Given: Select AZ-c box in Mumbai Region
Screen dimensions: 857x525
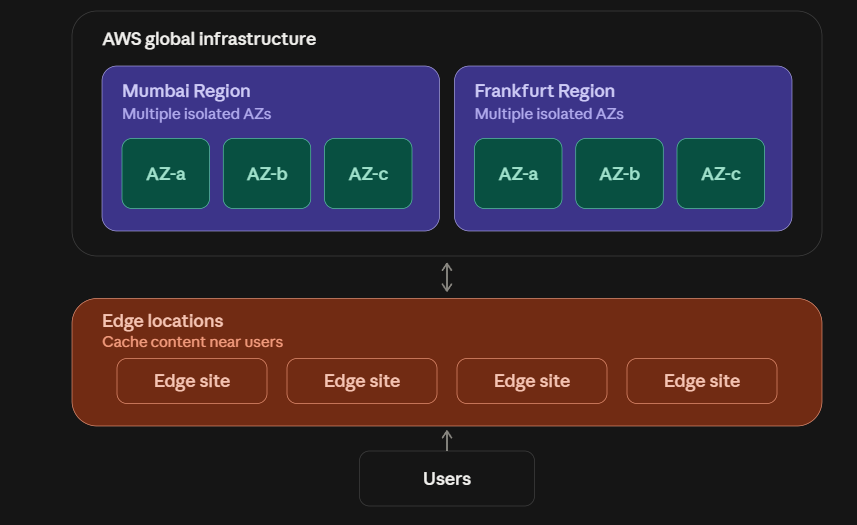Looking at the screenshot, I should 368,174.
